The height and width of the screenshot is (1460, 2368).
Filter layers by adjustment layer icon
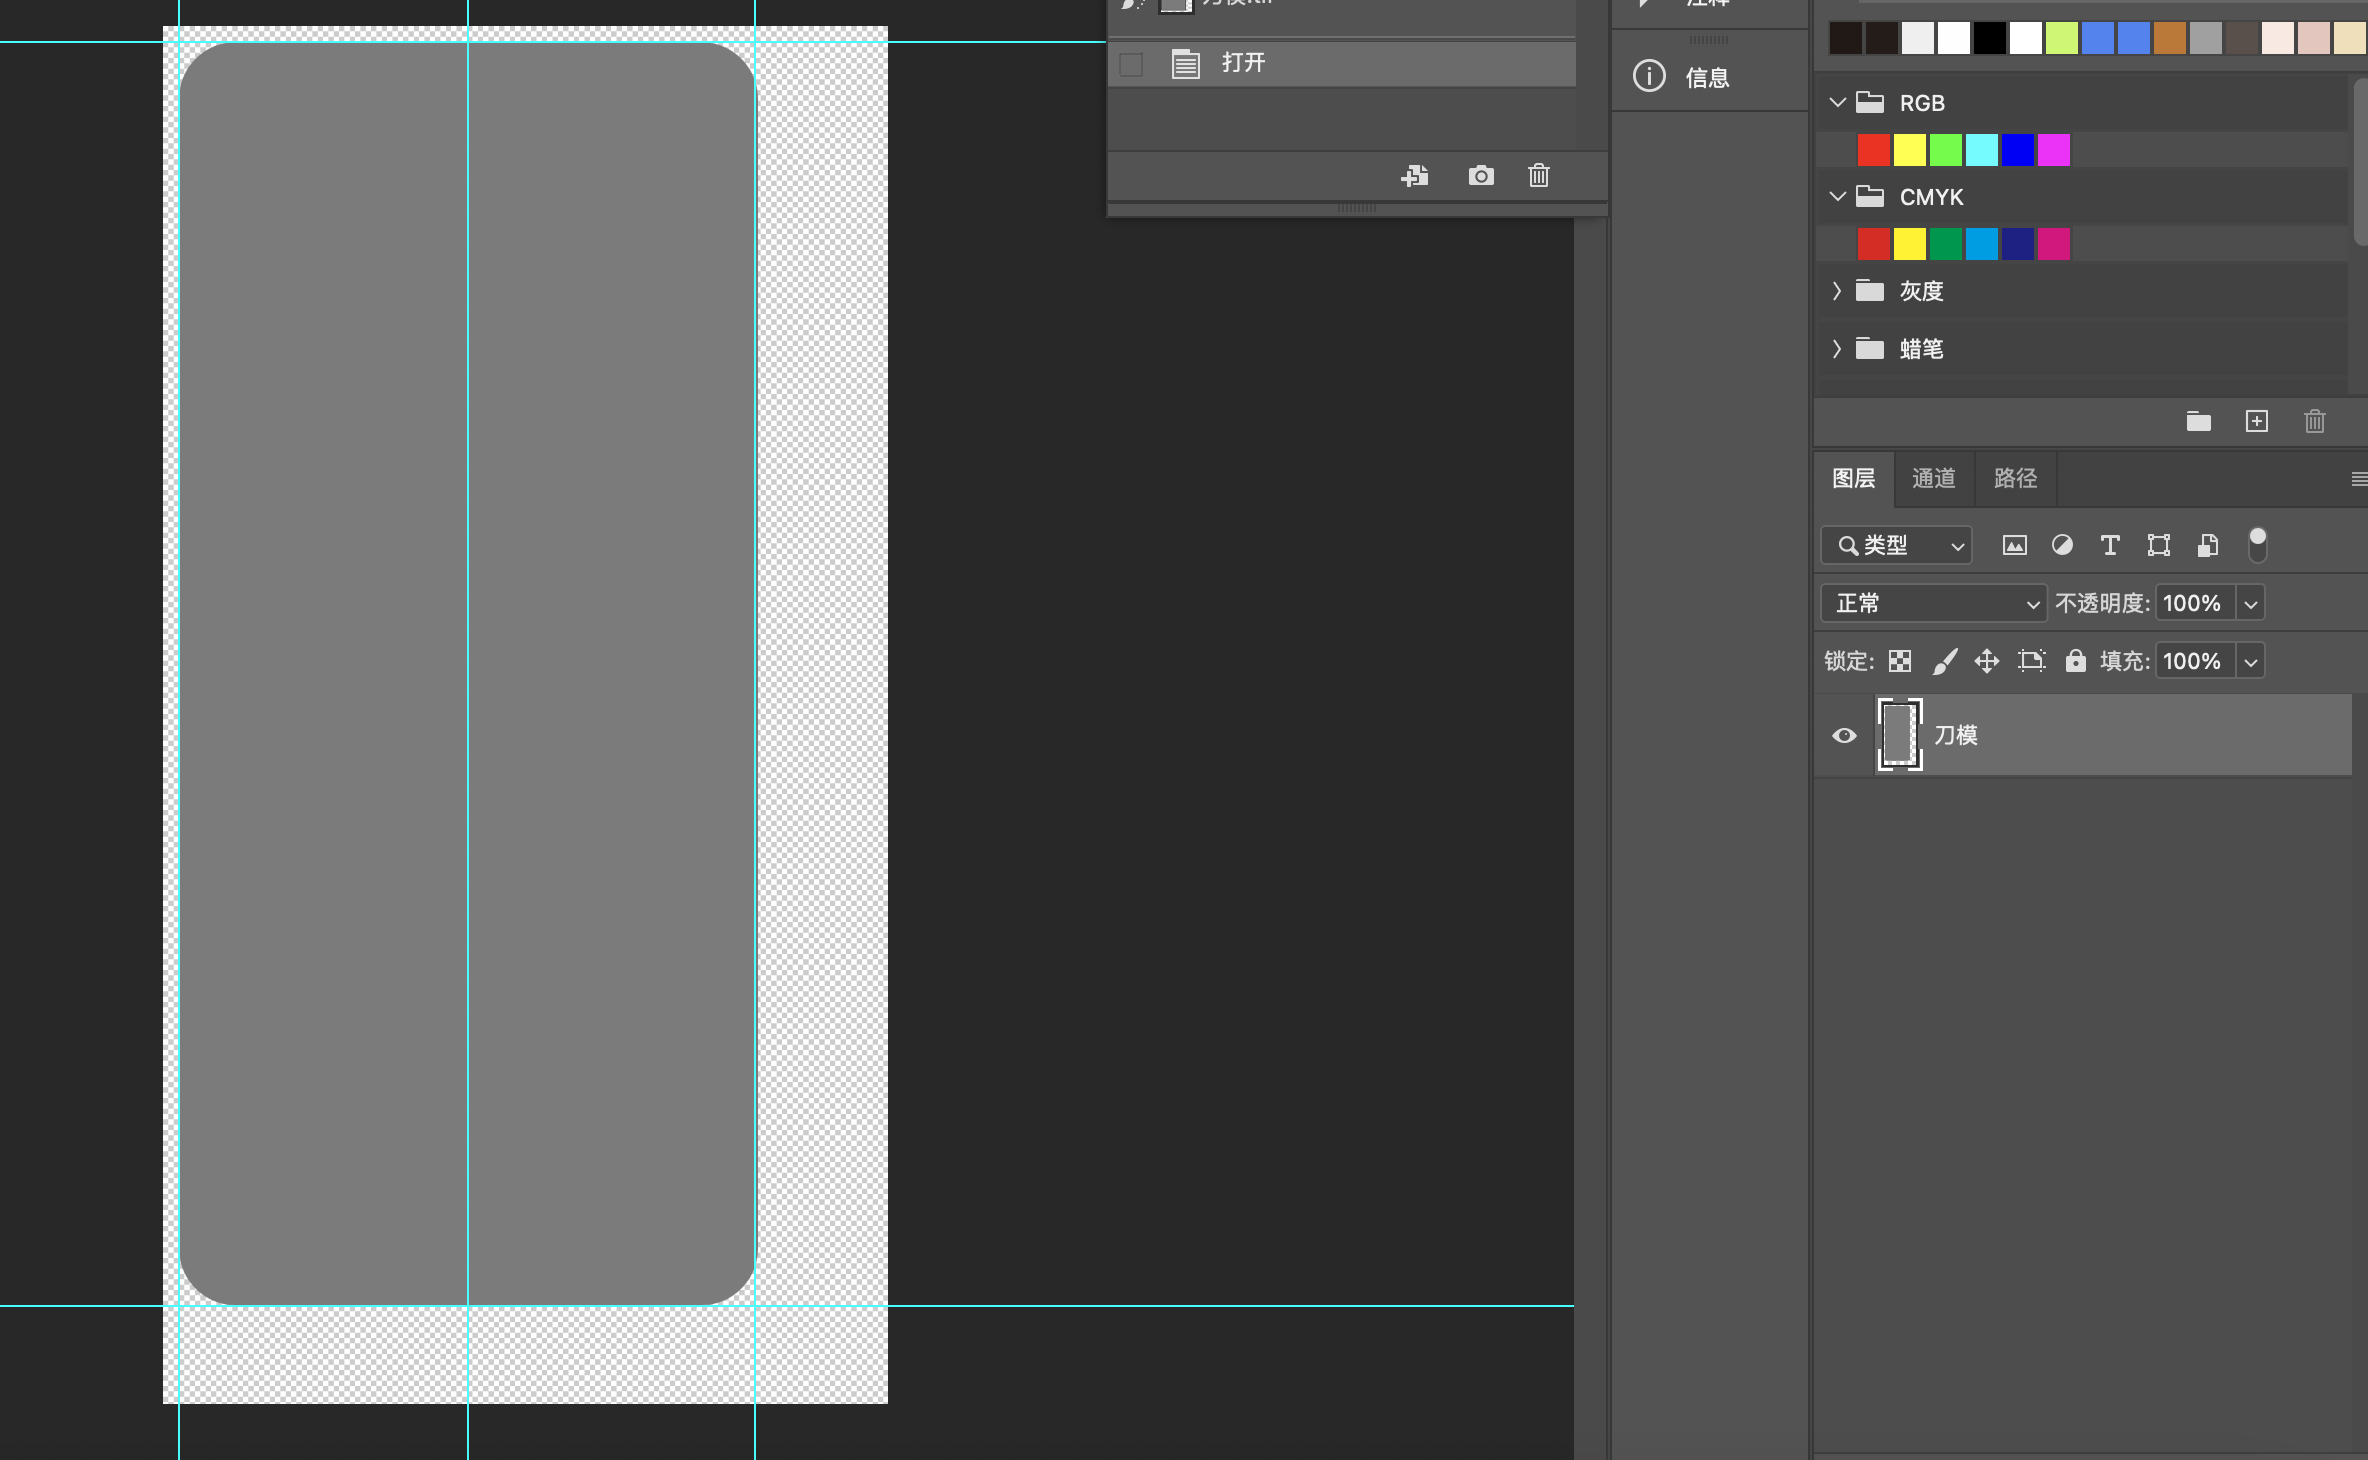click(2062, 545)
